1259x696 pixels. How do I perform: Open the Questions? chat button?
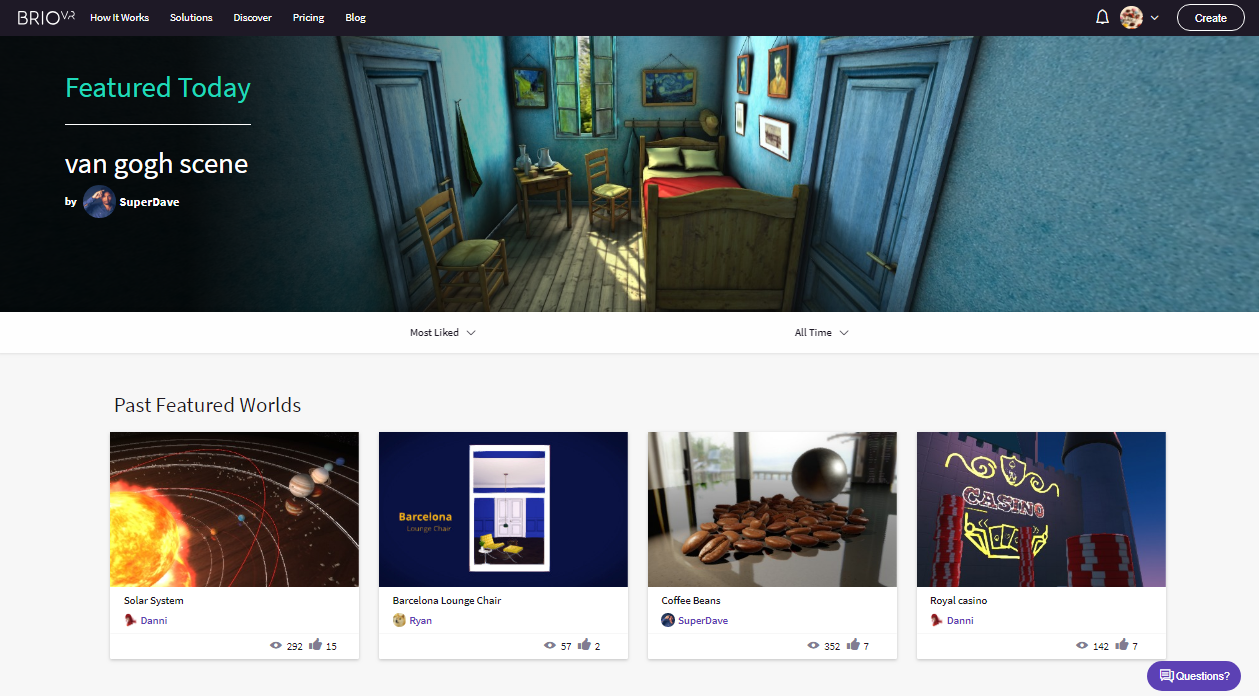click(x=1194, y=676)
